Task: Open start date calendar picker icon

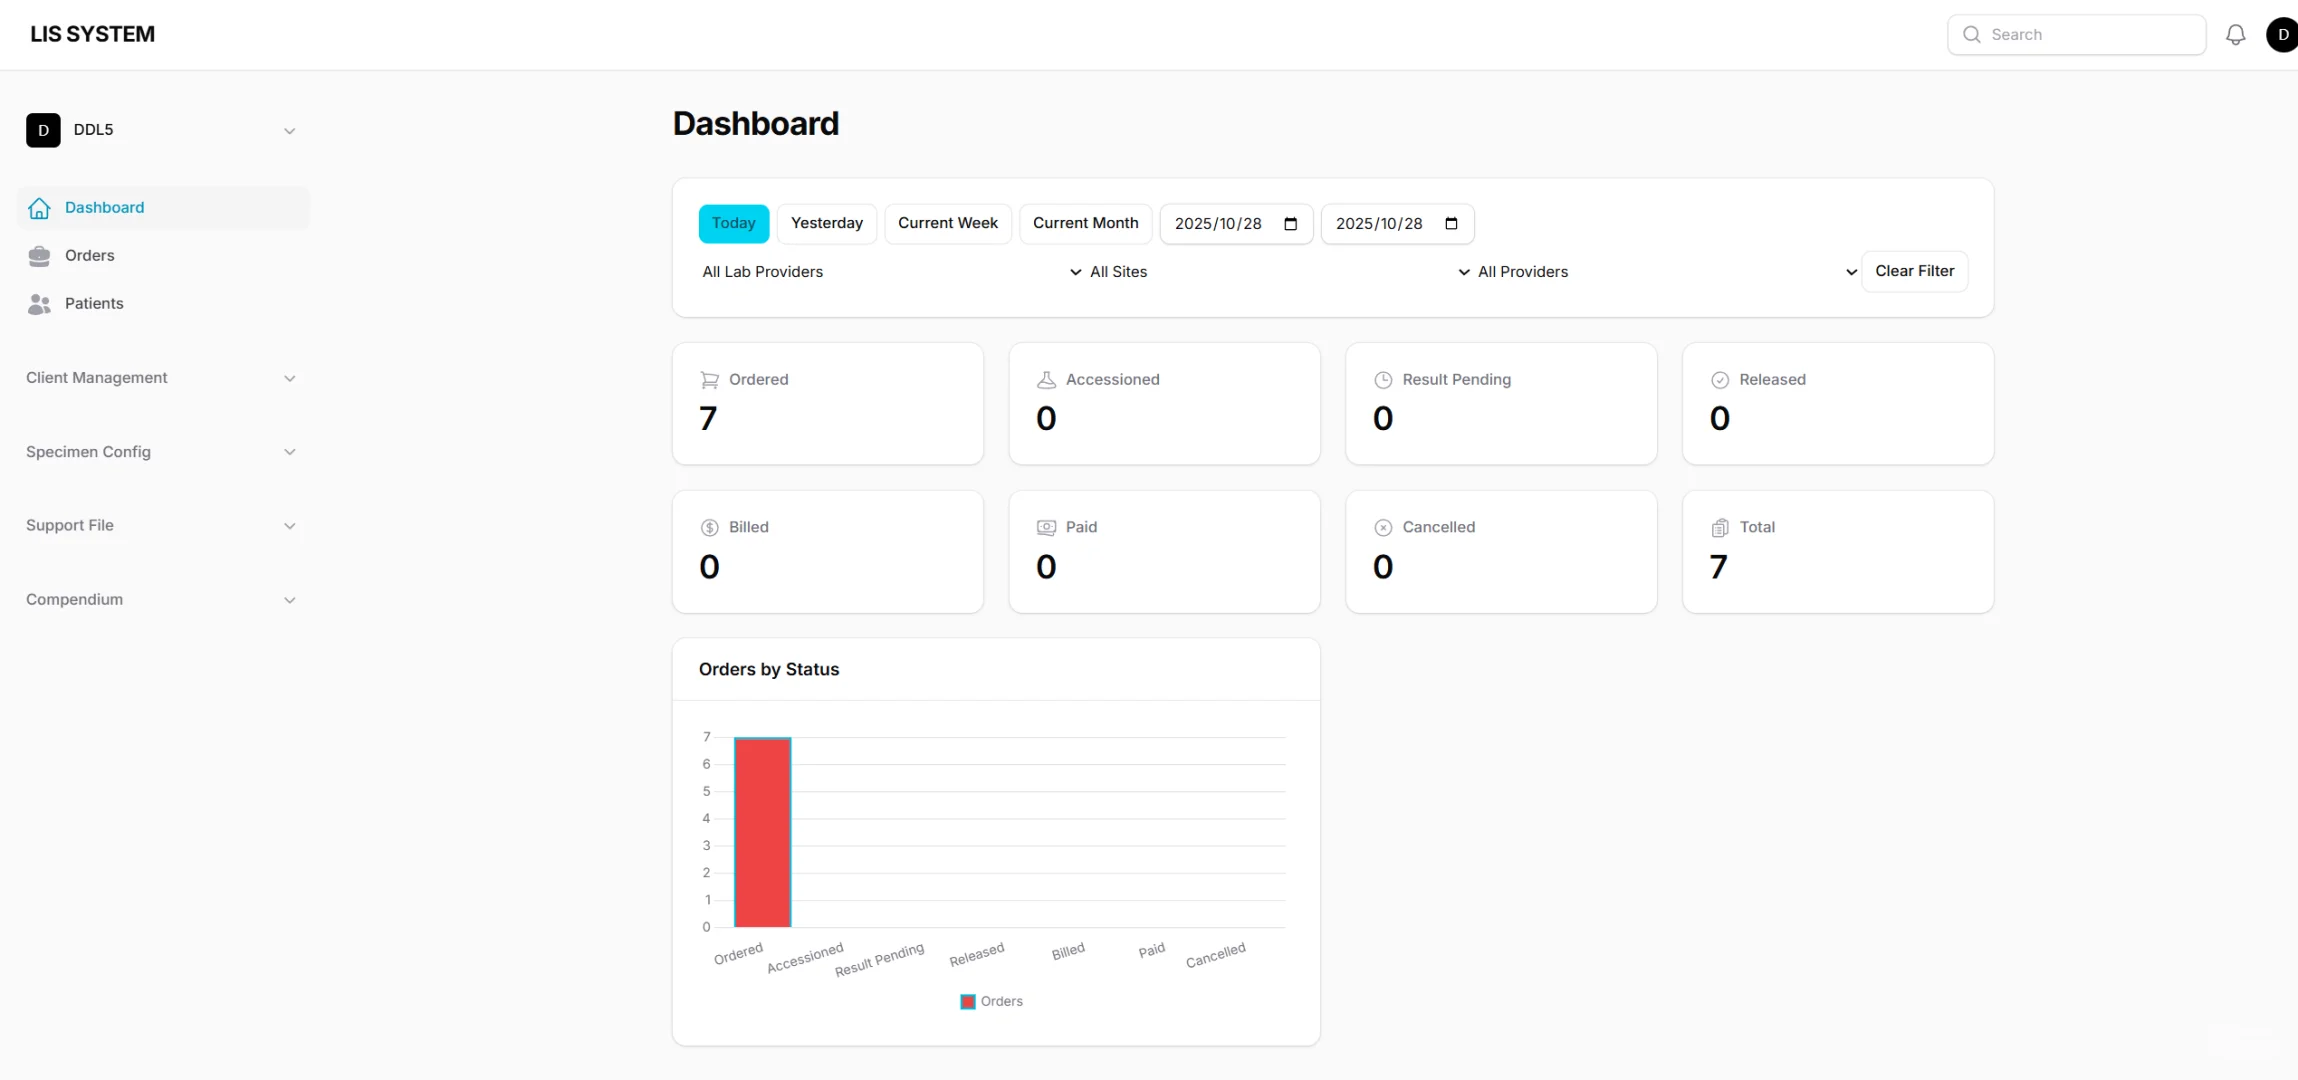Action: pos(1290,224)
